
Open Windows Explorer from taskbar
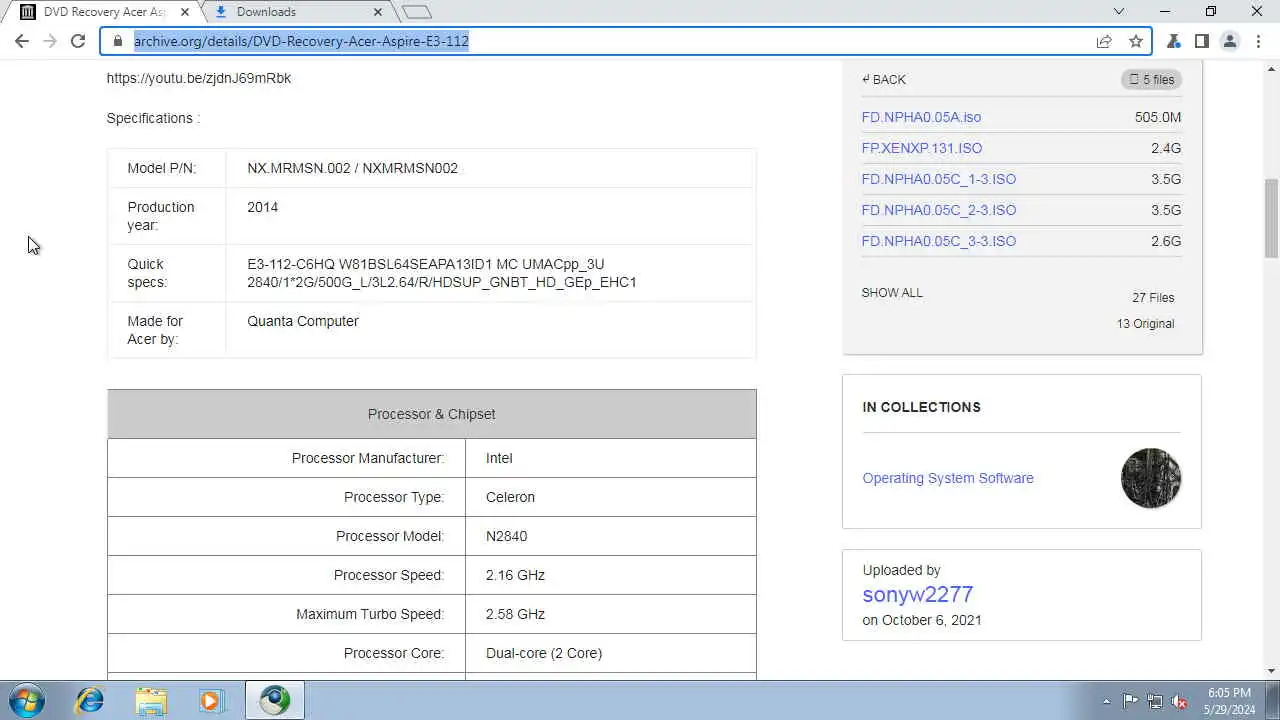click(x=151, y=700)
